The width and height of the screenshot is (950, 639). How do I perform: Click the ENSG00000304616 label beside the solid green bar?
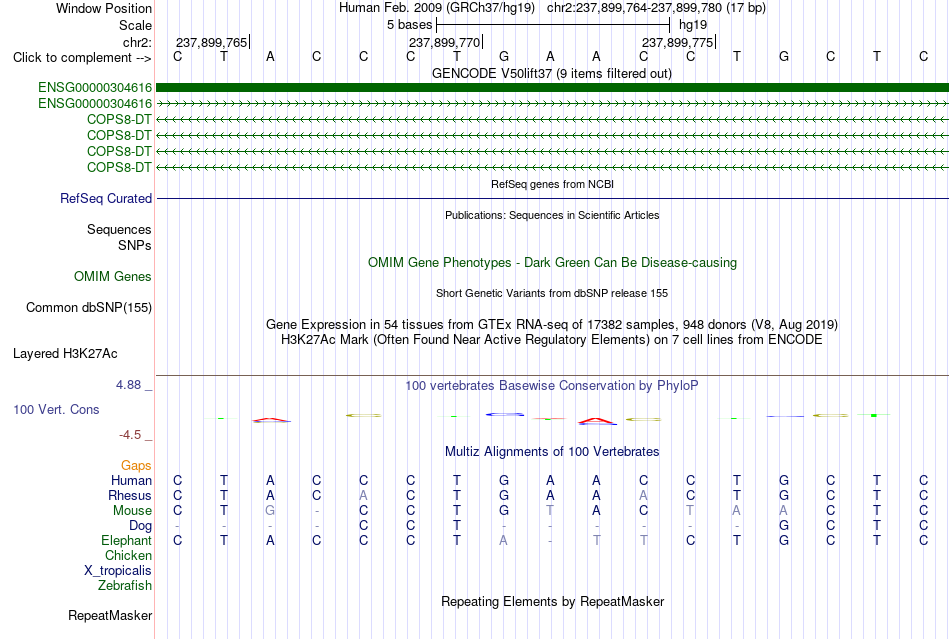tap(95, 88)
